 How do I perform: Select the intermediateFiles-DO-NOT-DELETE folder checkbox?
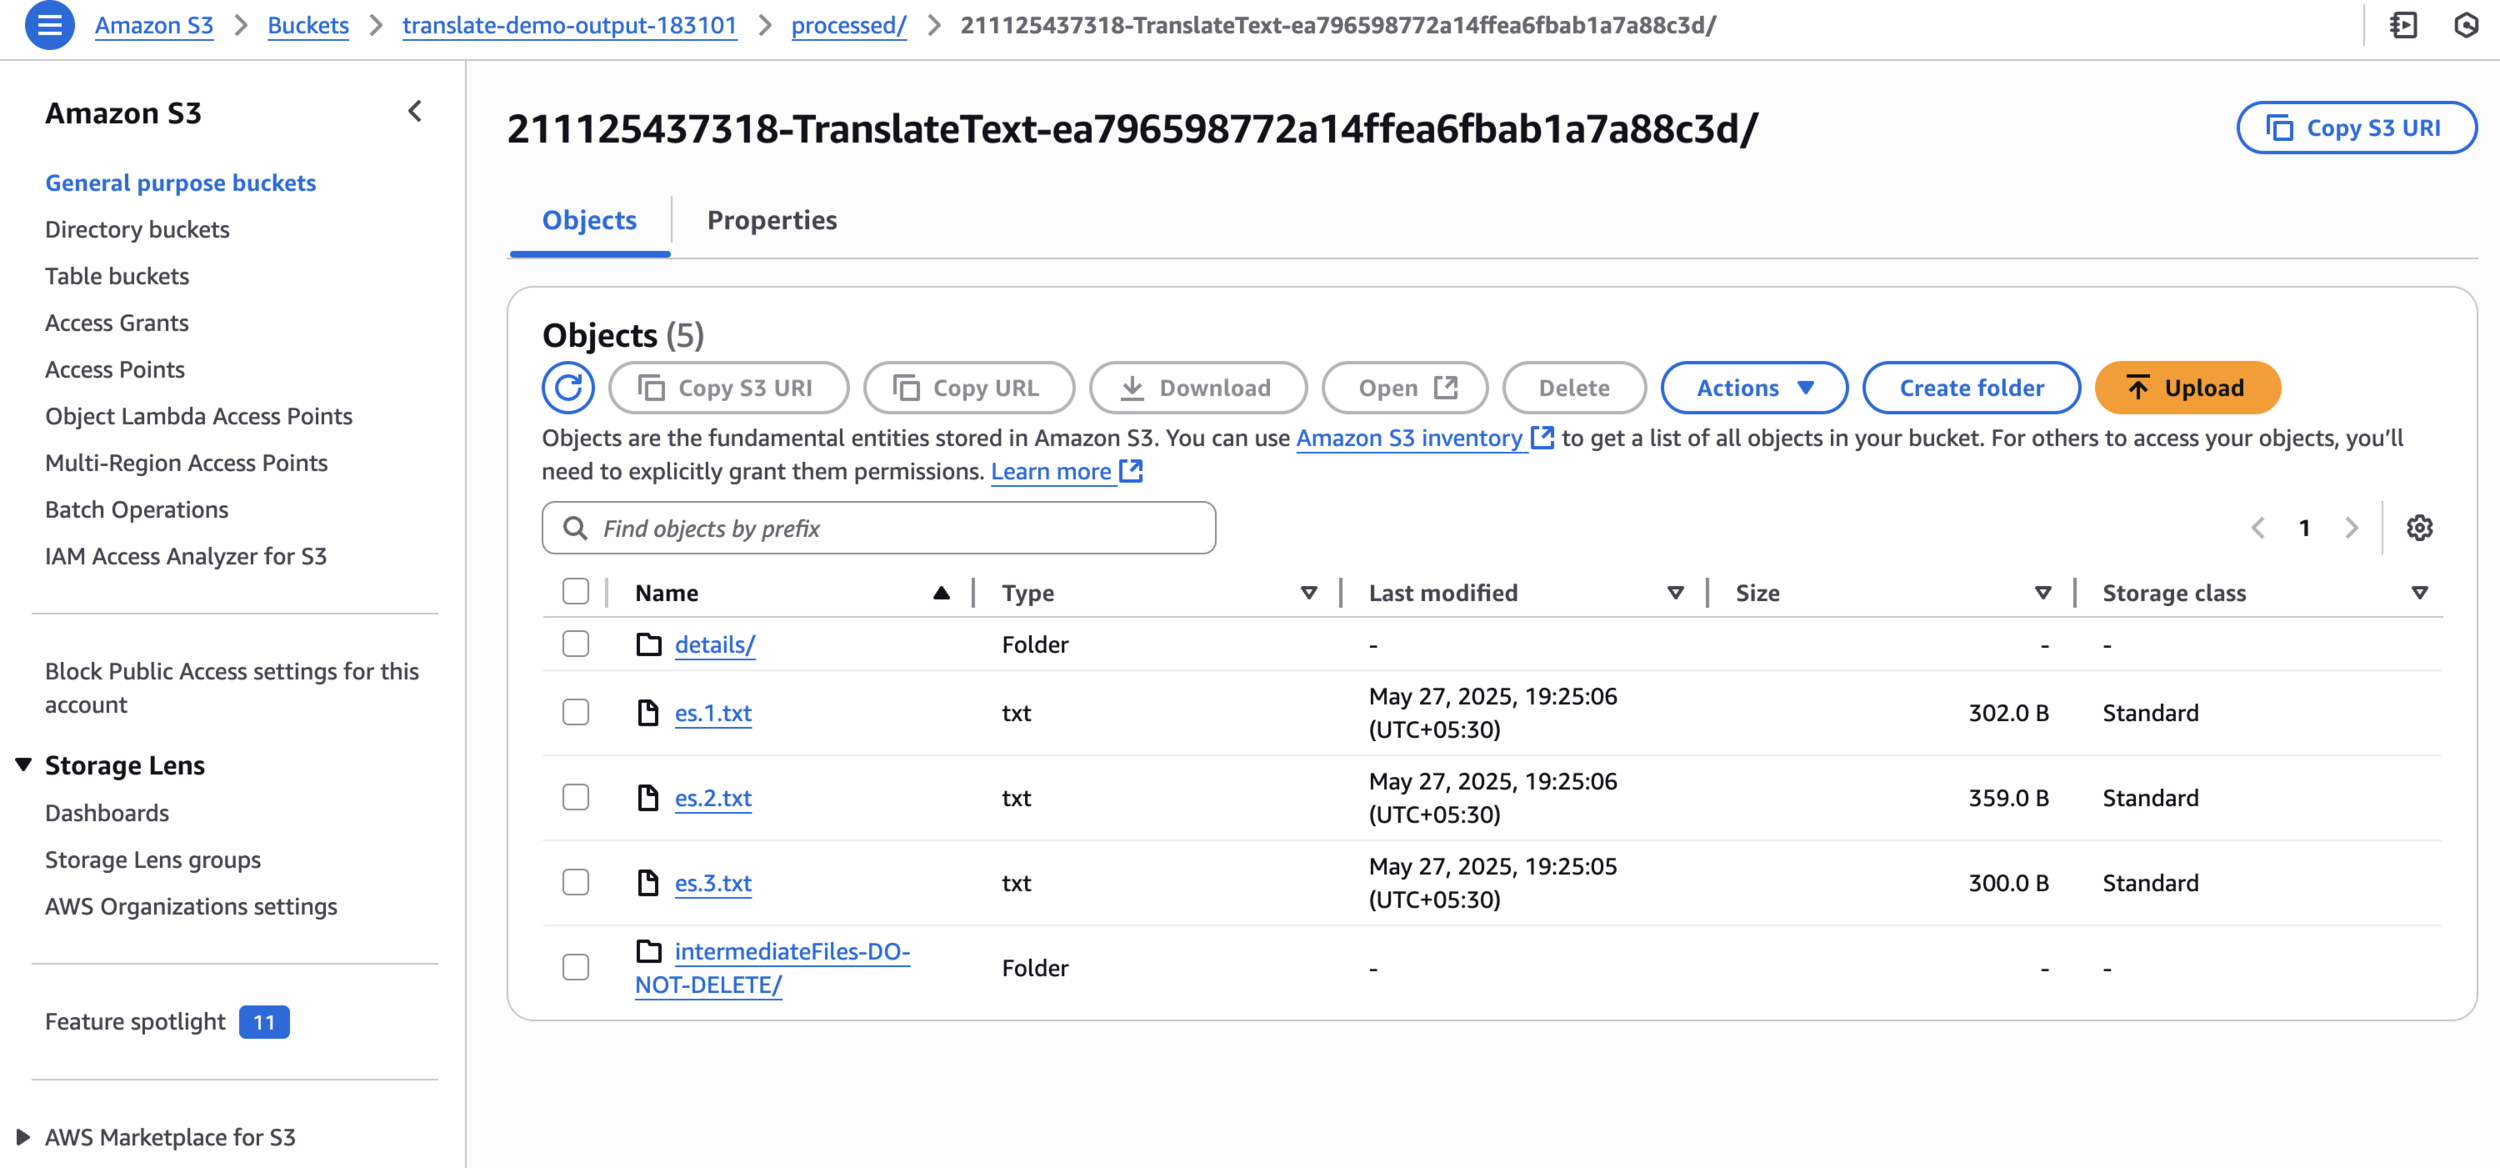tap(576, 968)
